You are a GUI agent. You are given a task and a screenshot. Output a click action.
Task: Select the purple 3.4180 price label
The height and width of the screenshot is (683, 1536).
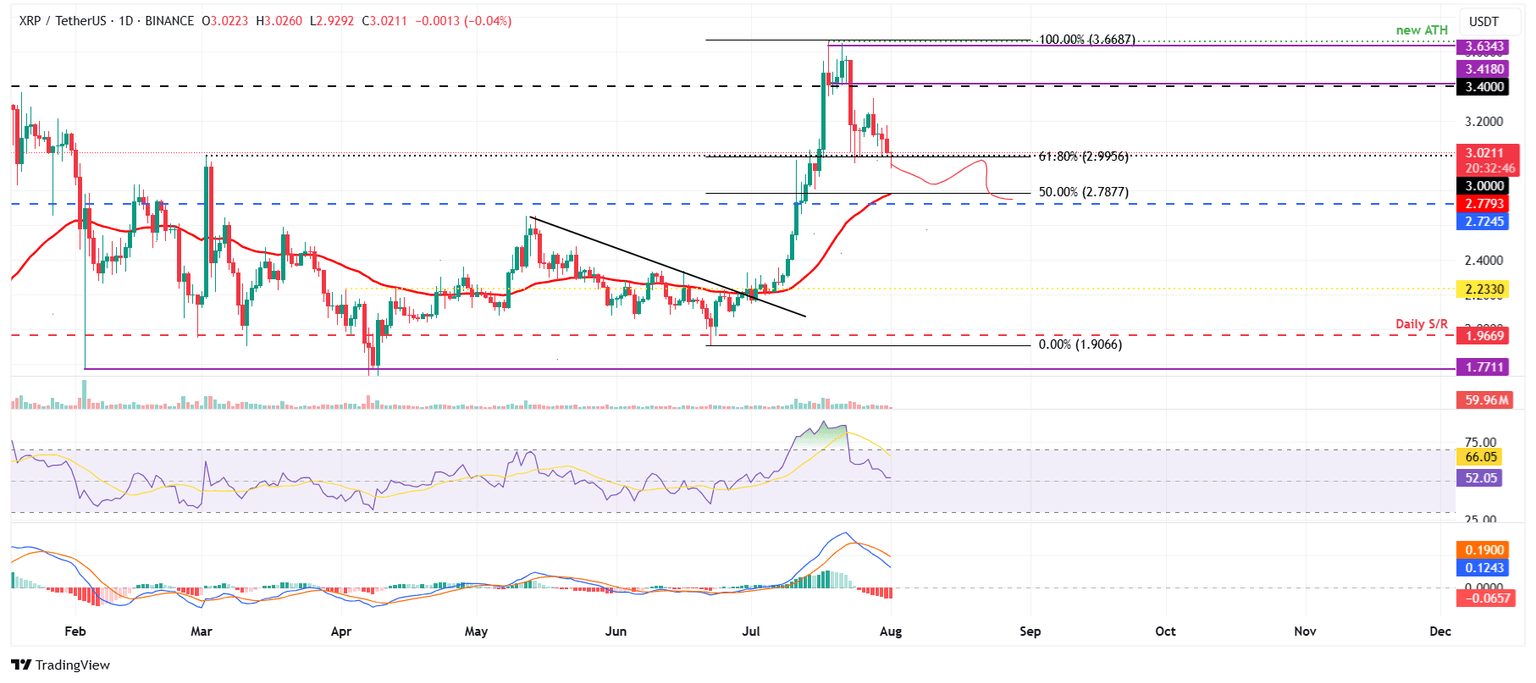tap(1485, 69)
